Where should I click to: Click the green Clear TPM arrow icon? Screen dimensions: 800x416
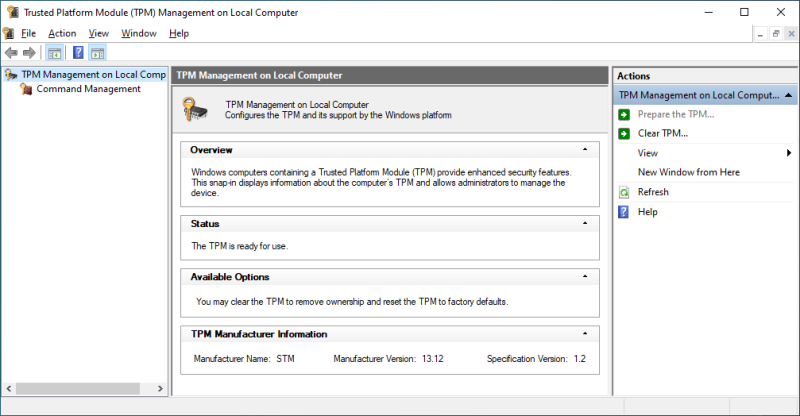coord(624,134)
